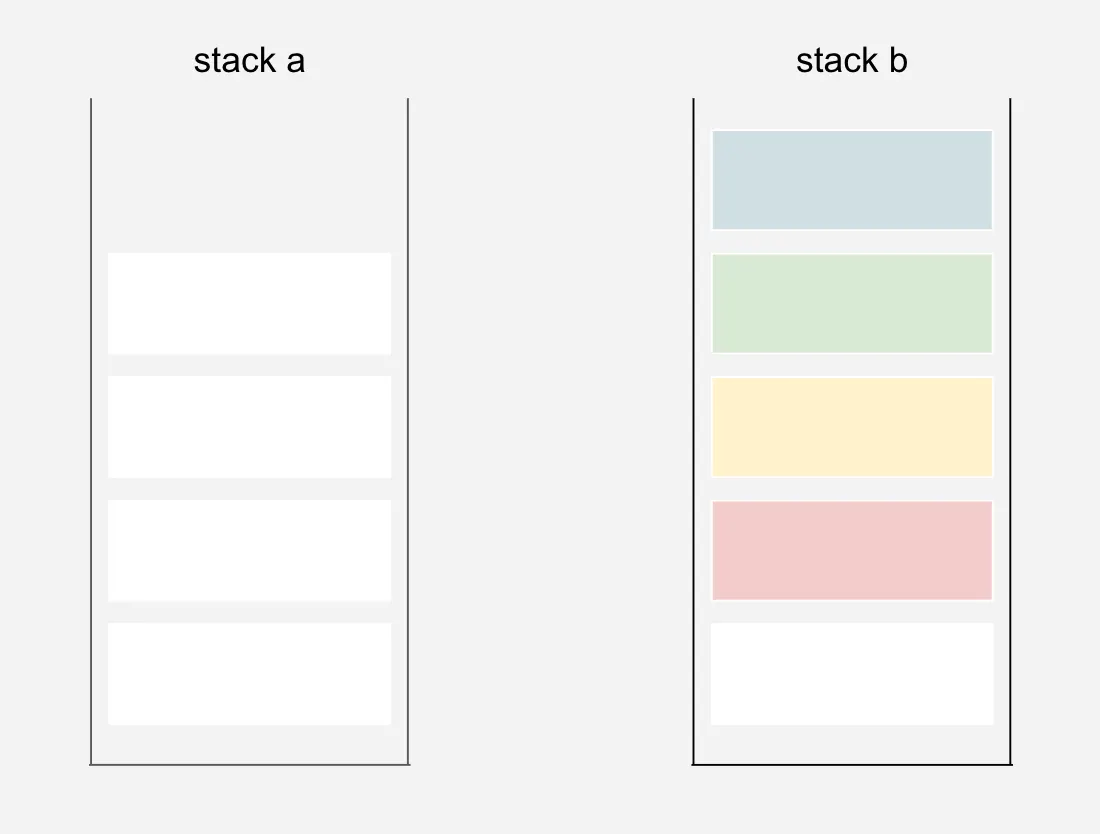Click the left wall line of stack b

pyautogui.click(x=693, y=430)
